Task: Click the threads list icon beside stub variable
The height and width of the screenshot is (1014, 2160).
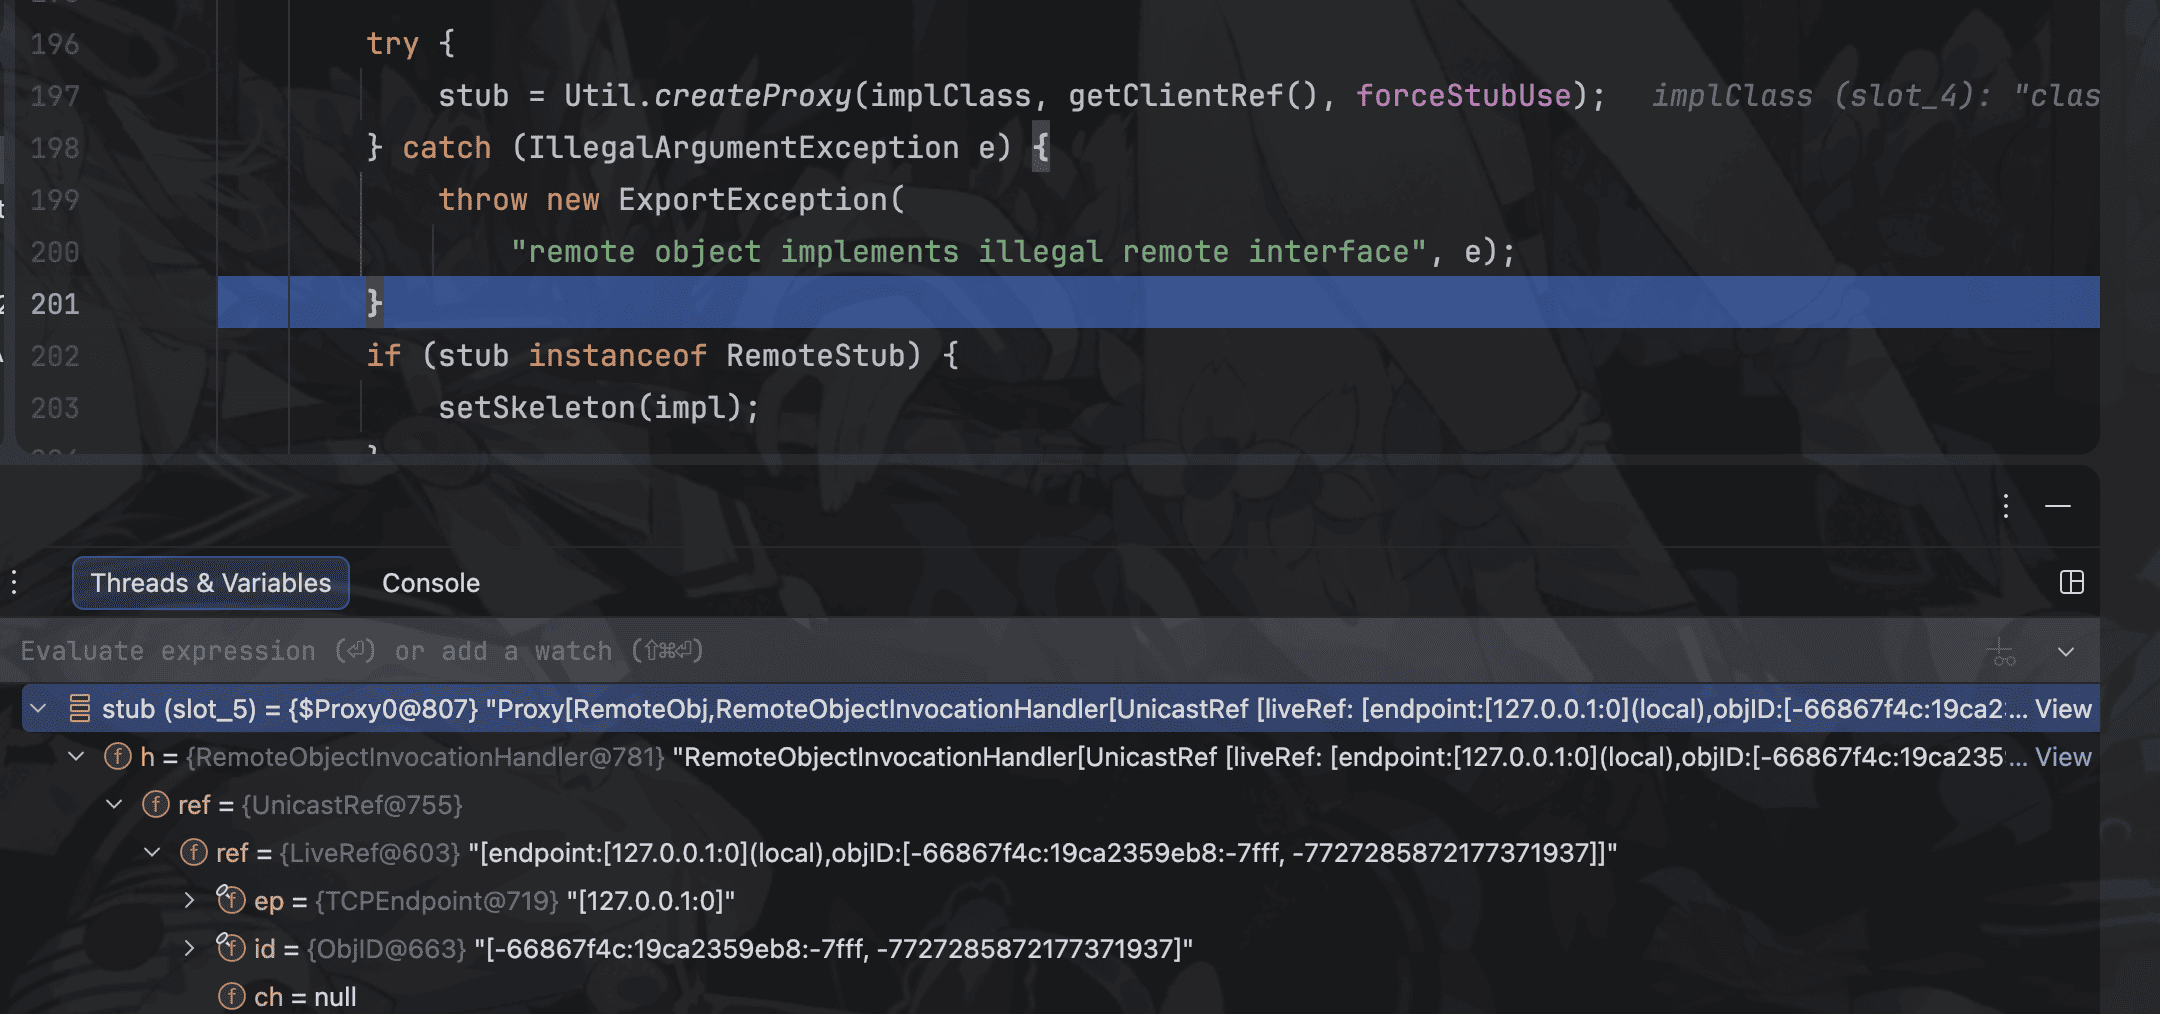Action: coord(78,709)
